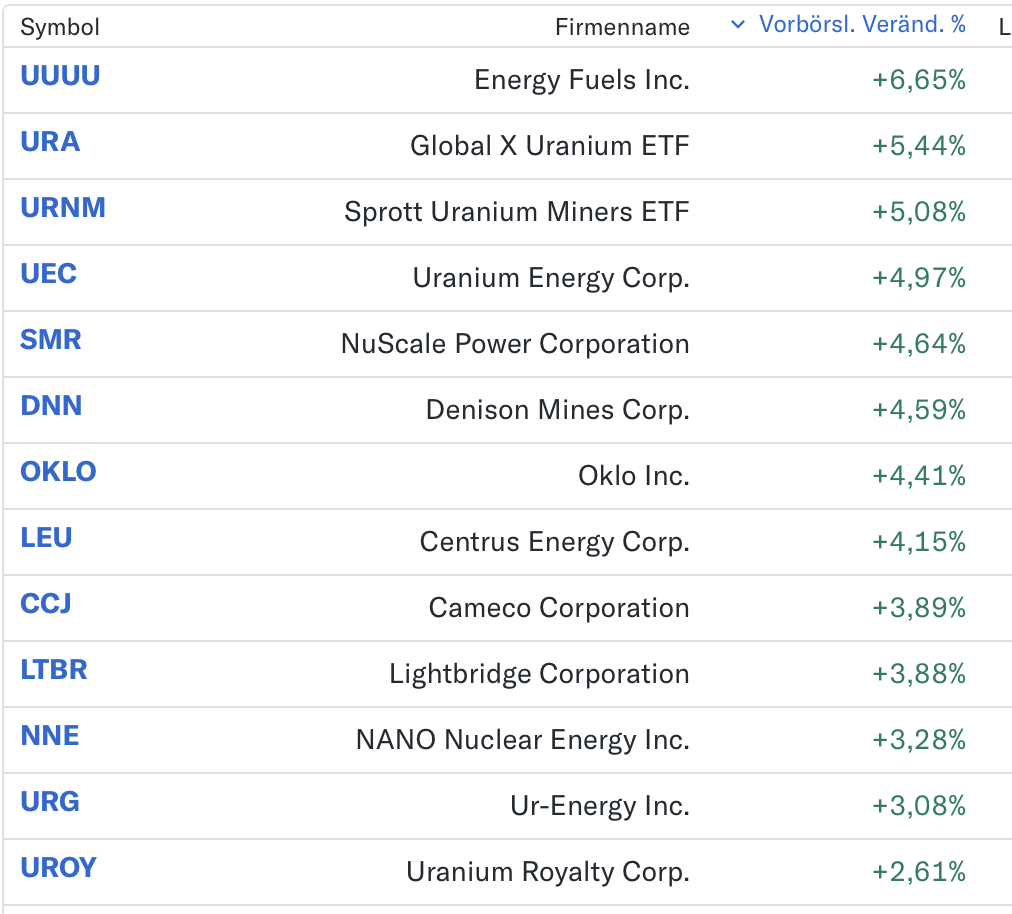Sort by Vorbörsl. Veränd. % column header
1012x914 pixels.
(862, 25)
